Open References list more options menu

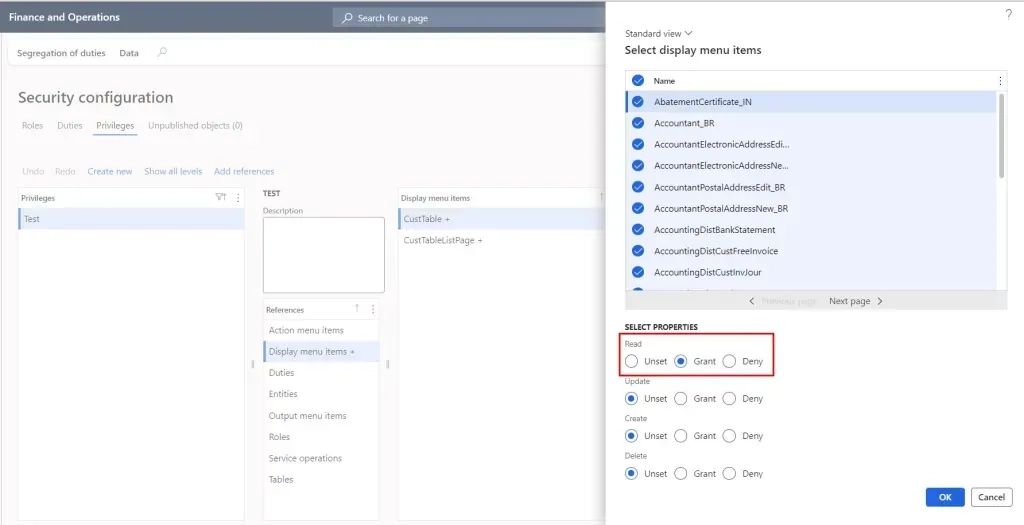[x=373, y=310]
